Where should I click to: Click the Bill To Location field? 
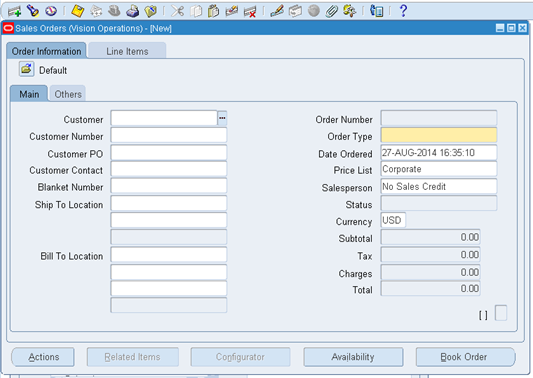(x=169, y=255)
